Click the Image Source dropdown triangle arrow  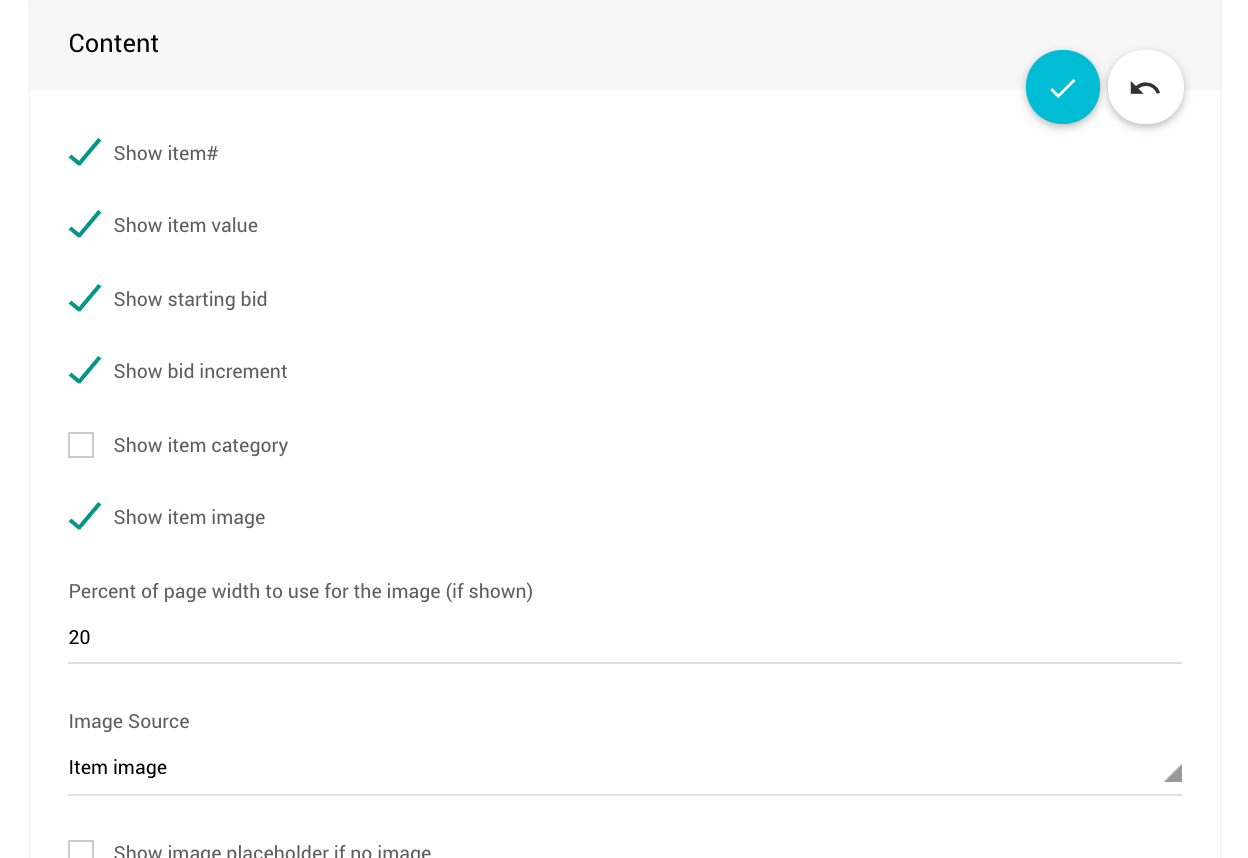1173,773
